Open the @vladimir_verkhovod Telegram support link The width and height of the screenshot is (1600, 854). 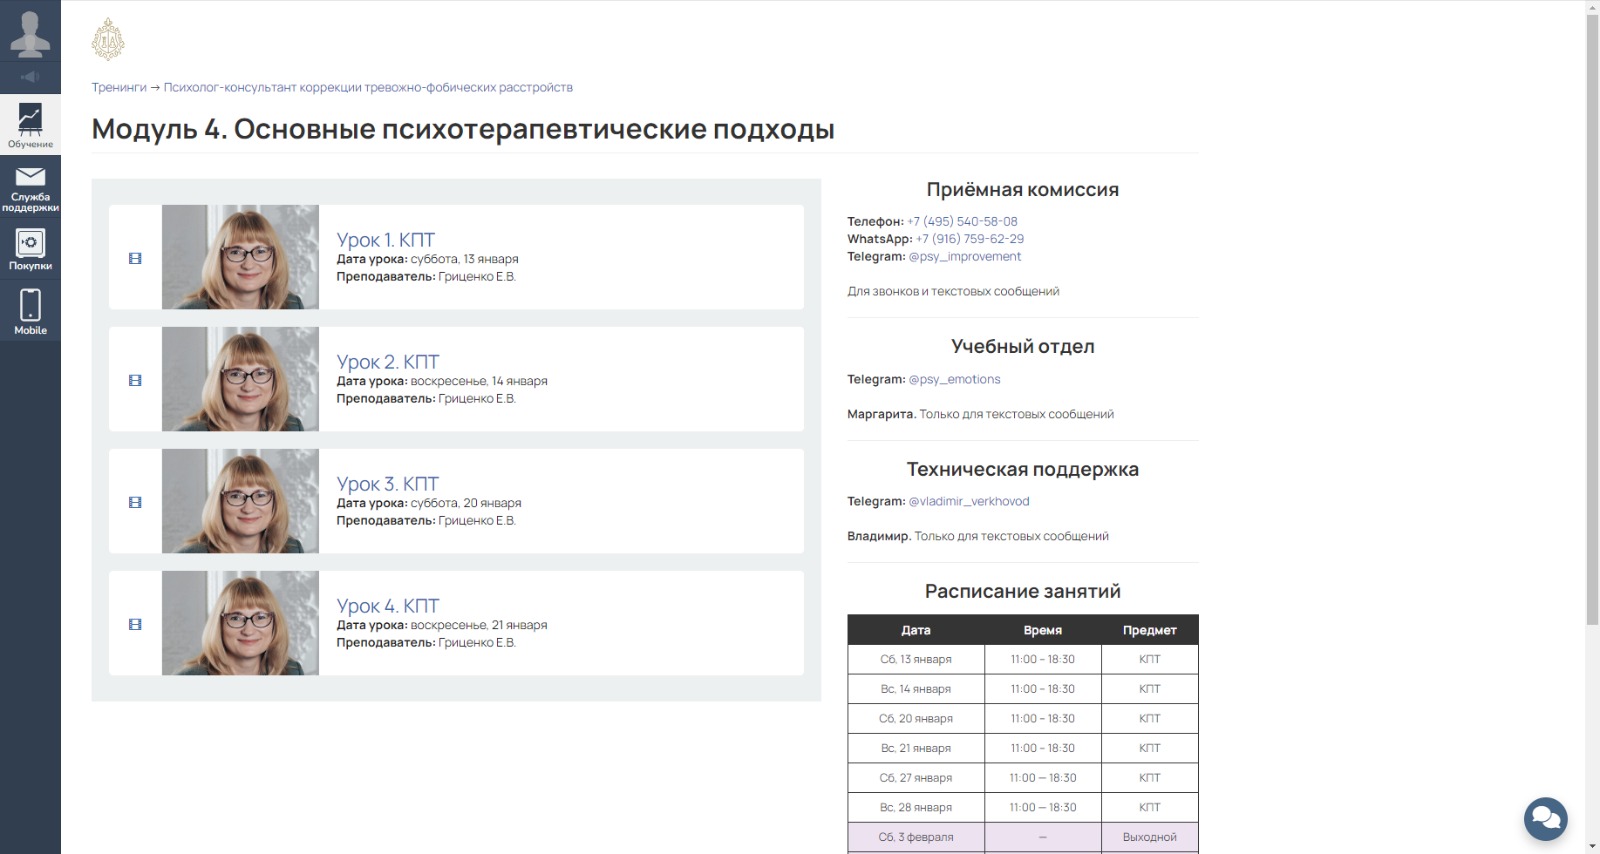pos(968,502)
